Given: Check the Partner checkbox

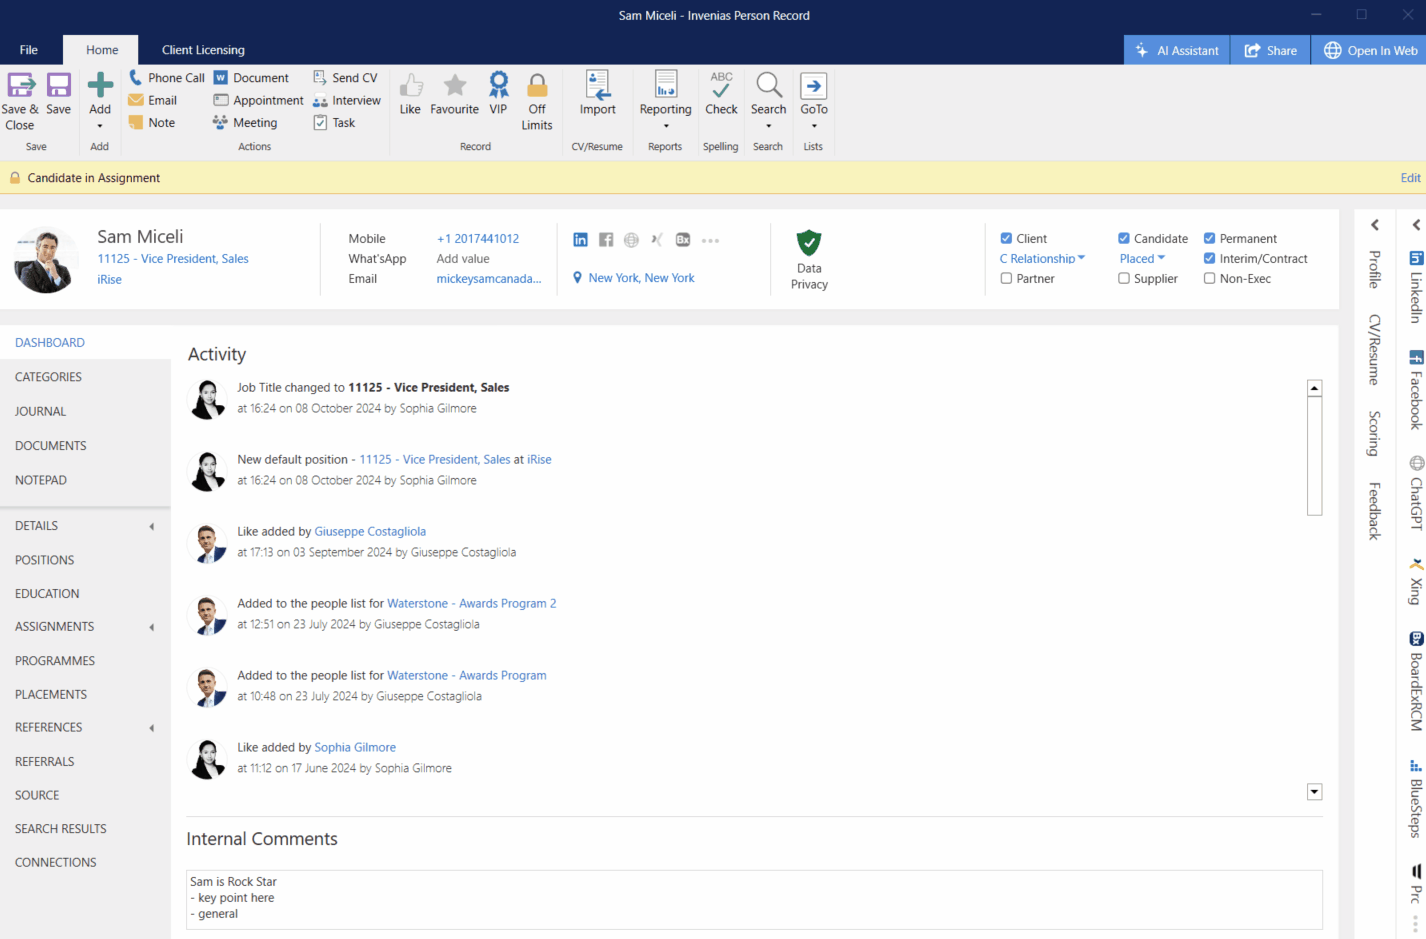Looking at the screenshot, I should pyautogui.click(x=1006, y=278).
